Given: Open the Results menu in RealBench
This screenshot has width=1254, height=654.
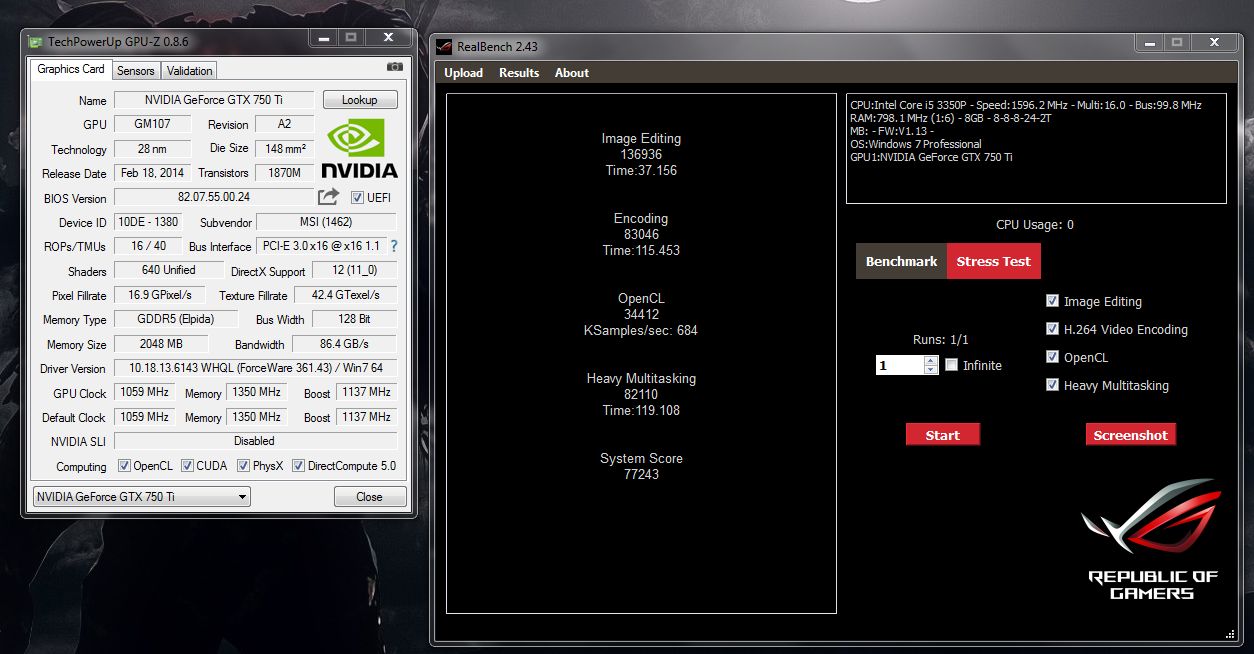Looking at the screenshot, I should 519,73.
